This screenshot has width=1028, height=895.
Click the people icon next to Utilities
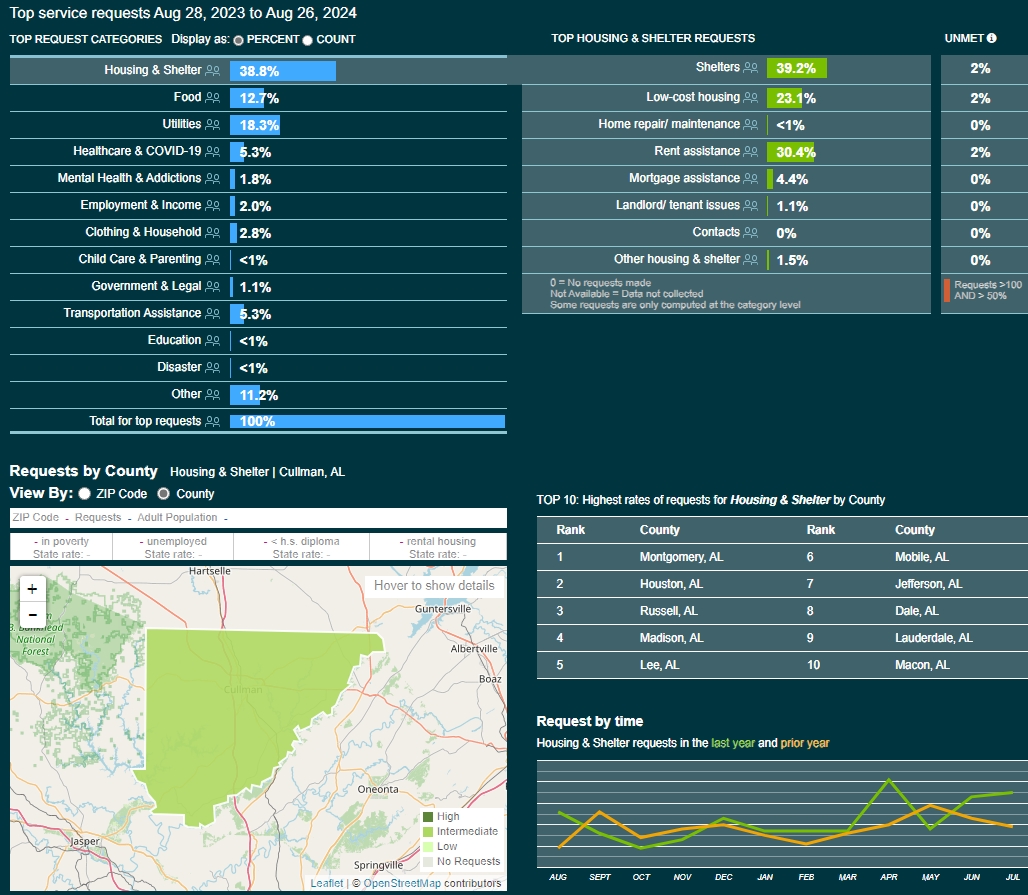pos(212,125)
